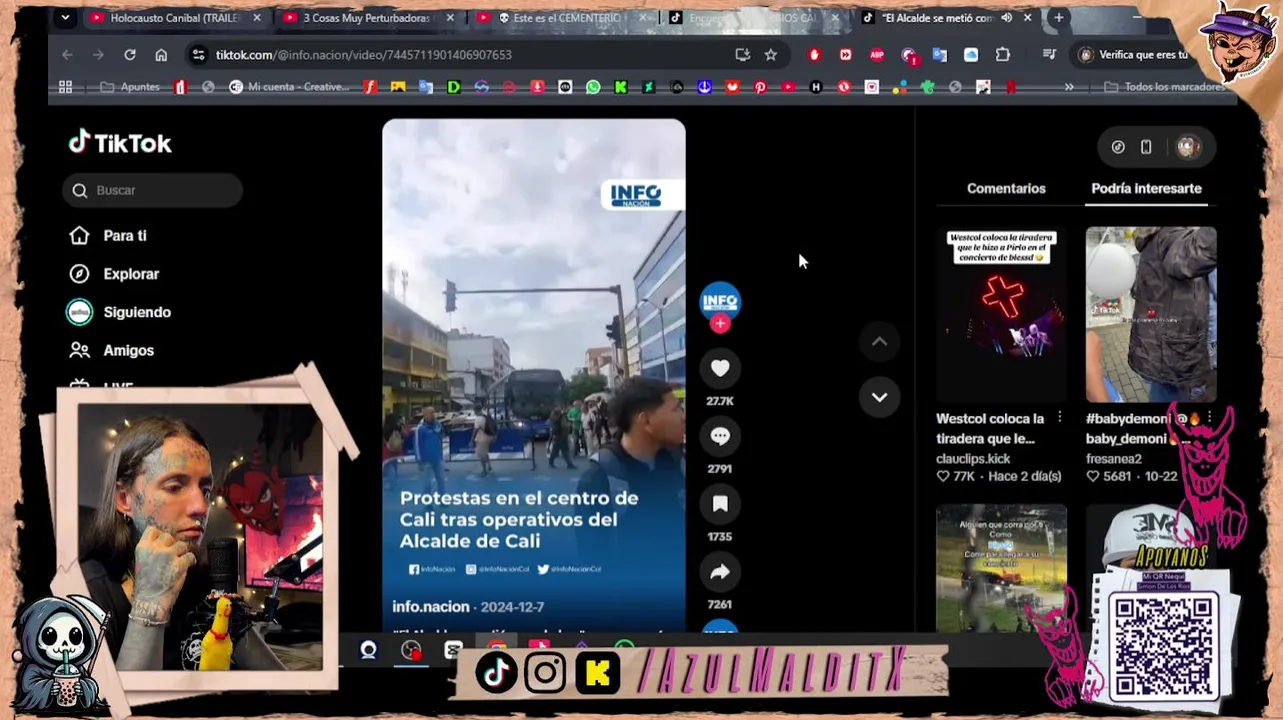Screen dimensions: 1283x720
Task: Open more options on Westcol video card
Action: click(1060, 418)
